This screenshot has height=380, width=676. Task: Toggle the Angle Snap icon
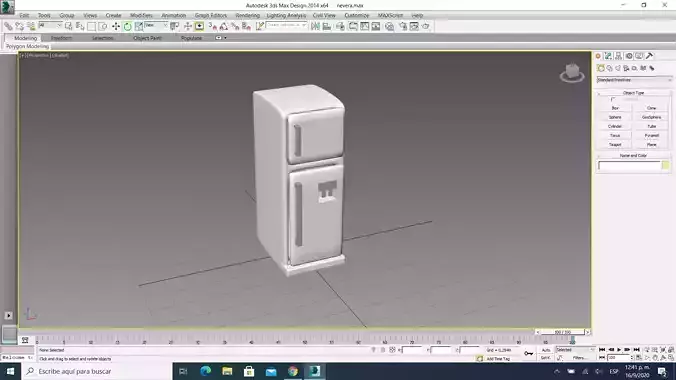tap(224, 26)
